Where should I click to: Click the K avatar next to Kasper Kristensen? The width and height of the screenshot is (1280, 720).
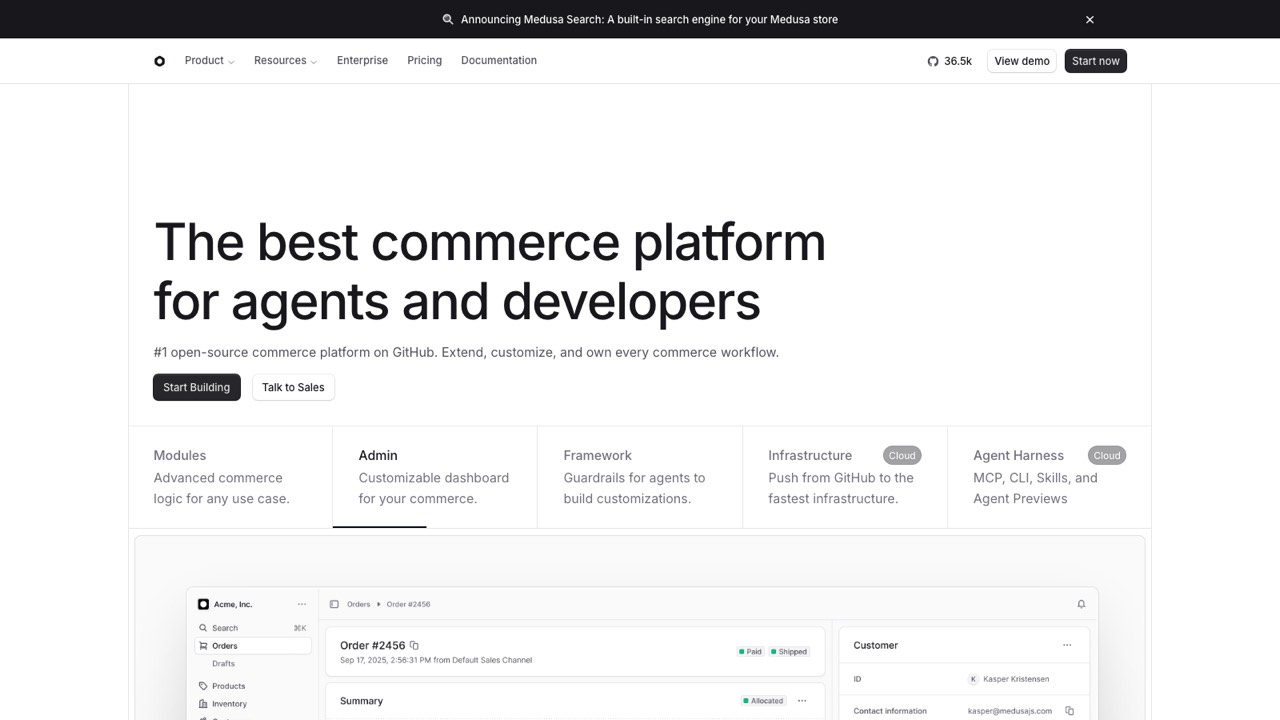pyautogui.click(x=973, y=679)
